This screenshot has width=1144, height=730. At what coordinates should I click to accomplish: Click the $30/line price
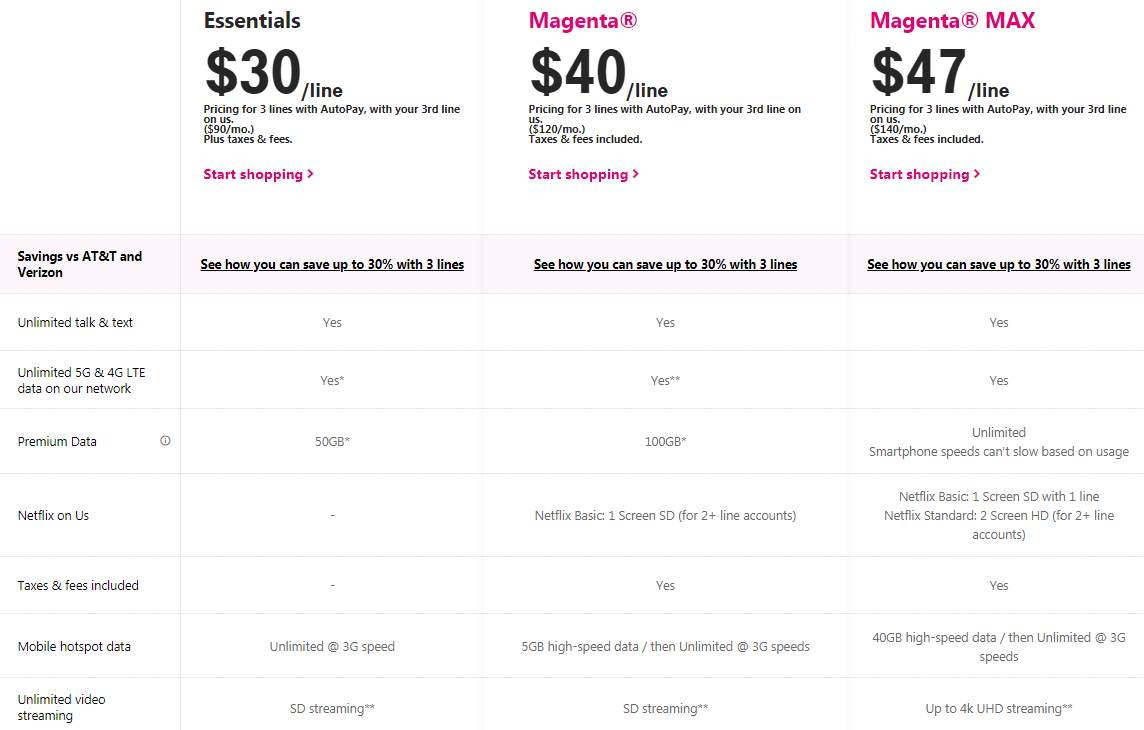(x=272, y=75)
